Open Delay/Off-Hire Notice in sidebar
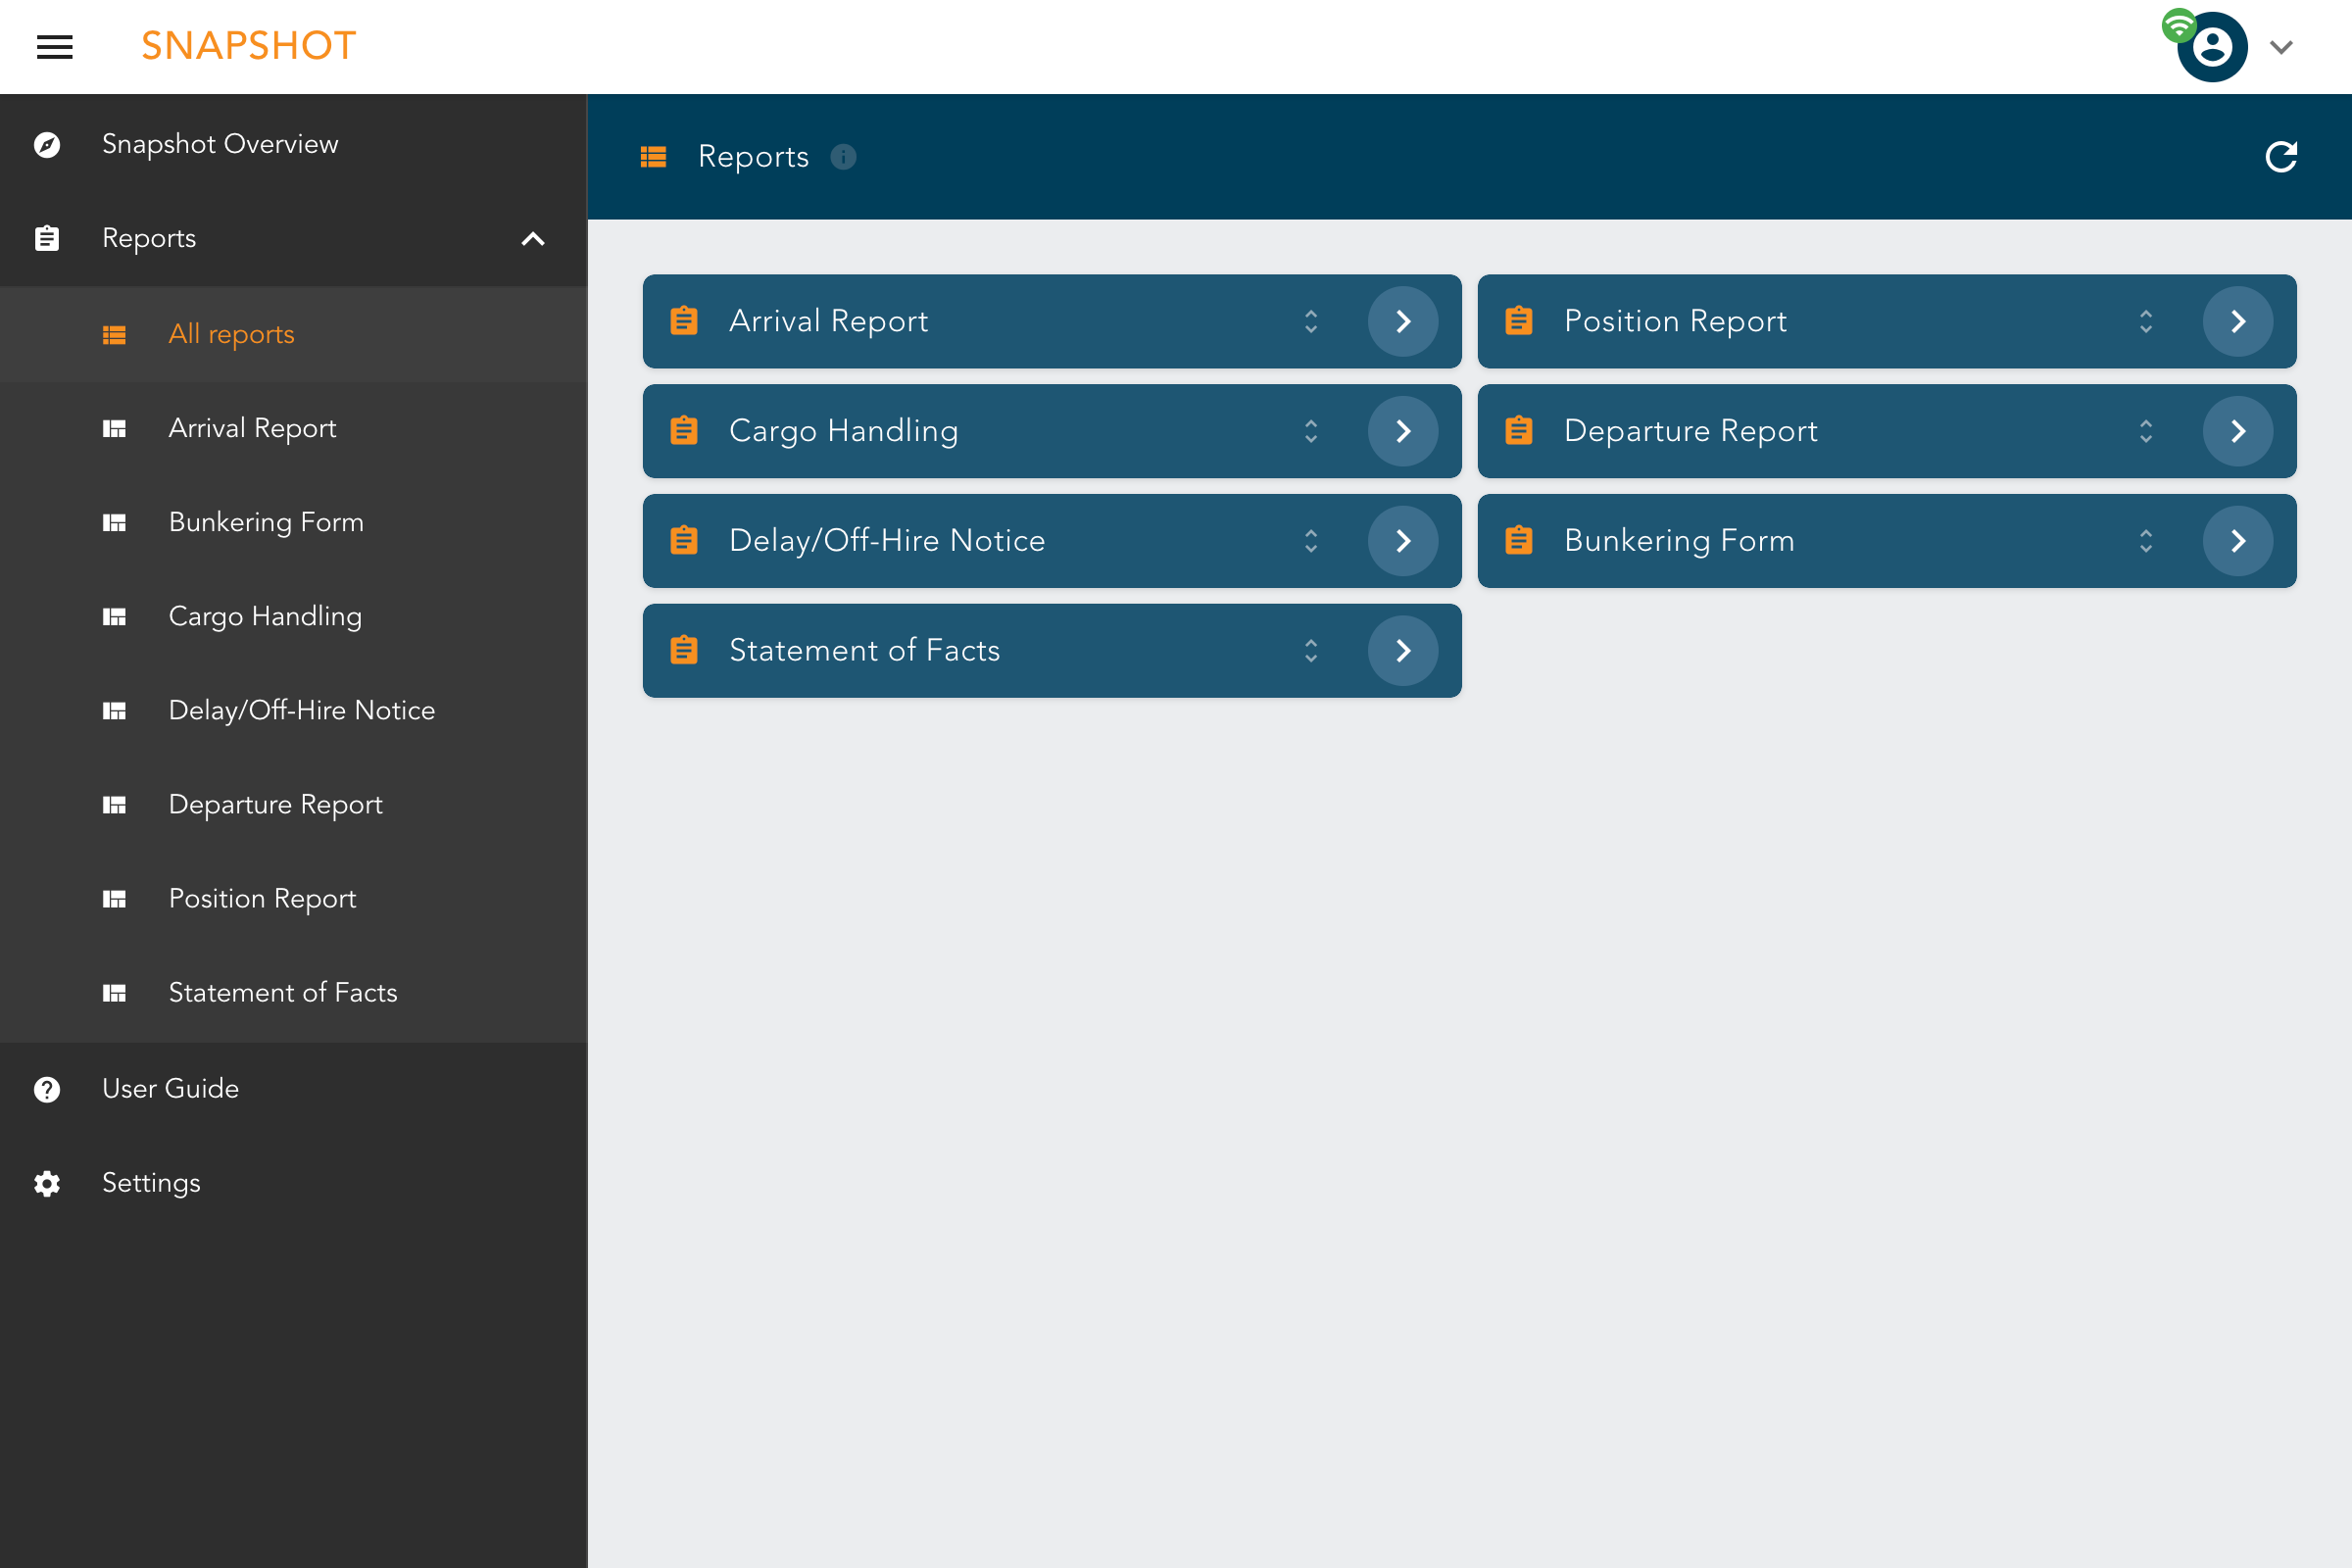Viewport: 2352px width, 1568px height. coord(294,710)
